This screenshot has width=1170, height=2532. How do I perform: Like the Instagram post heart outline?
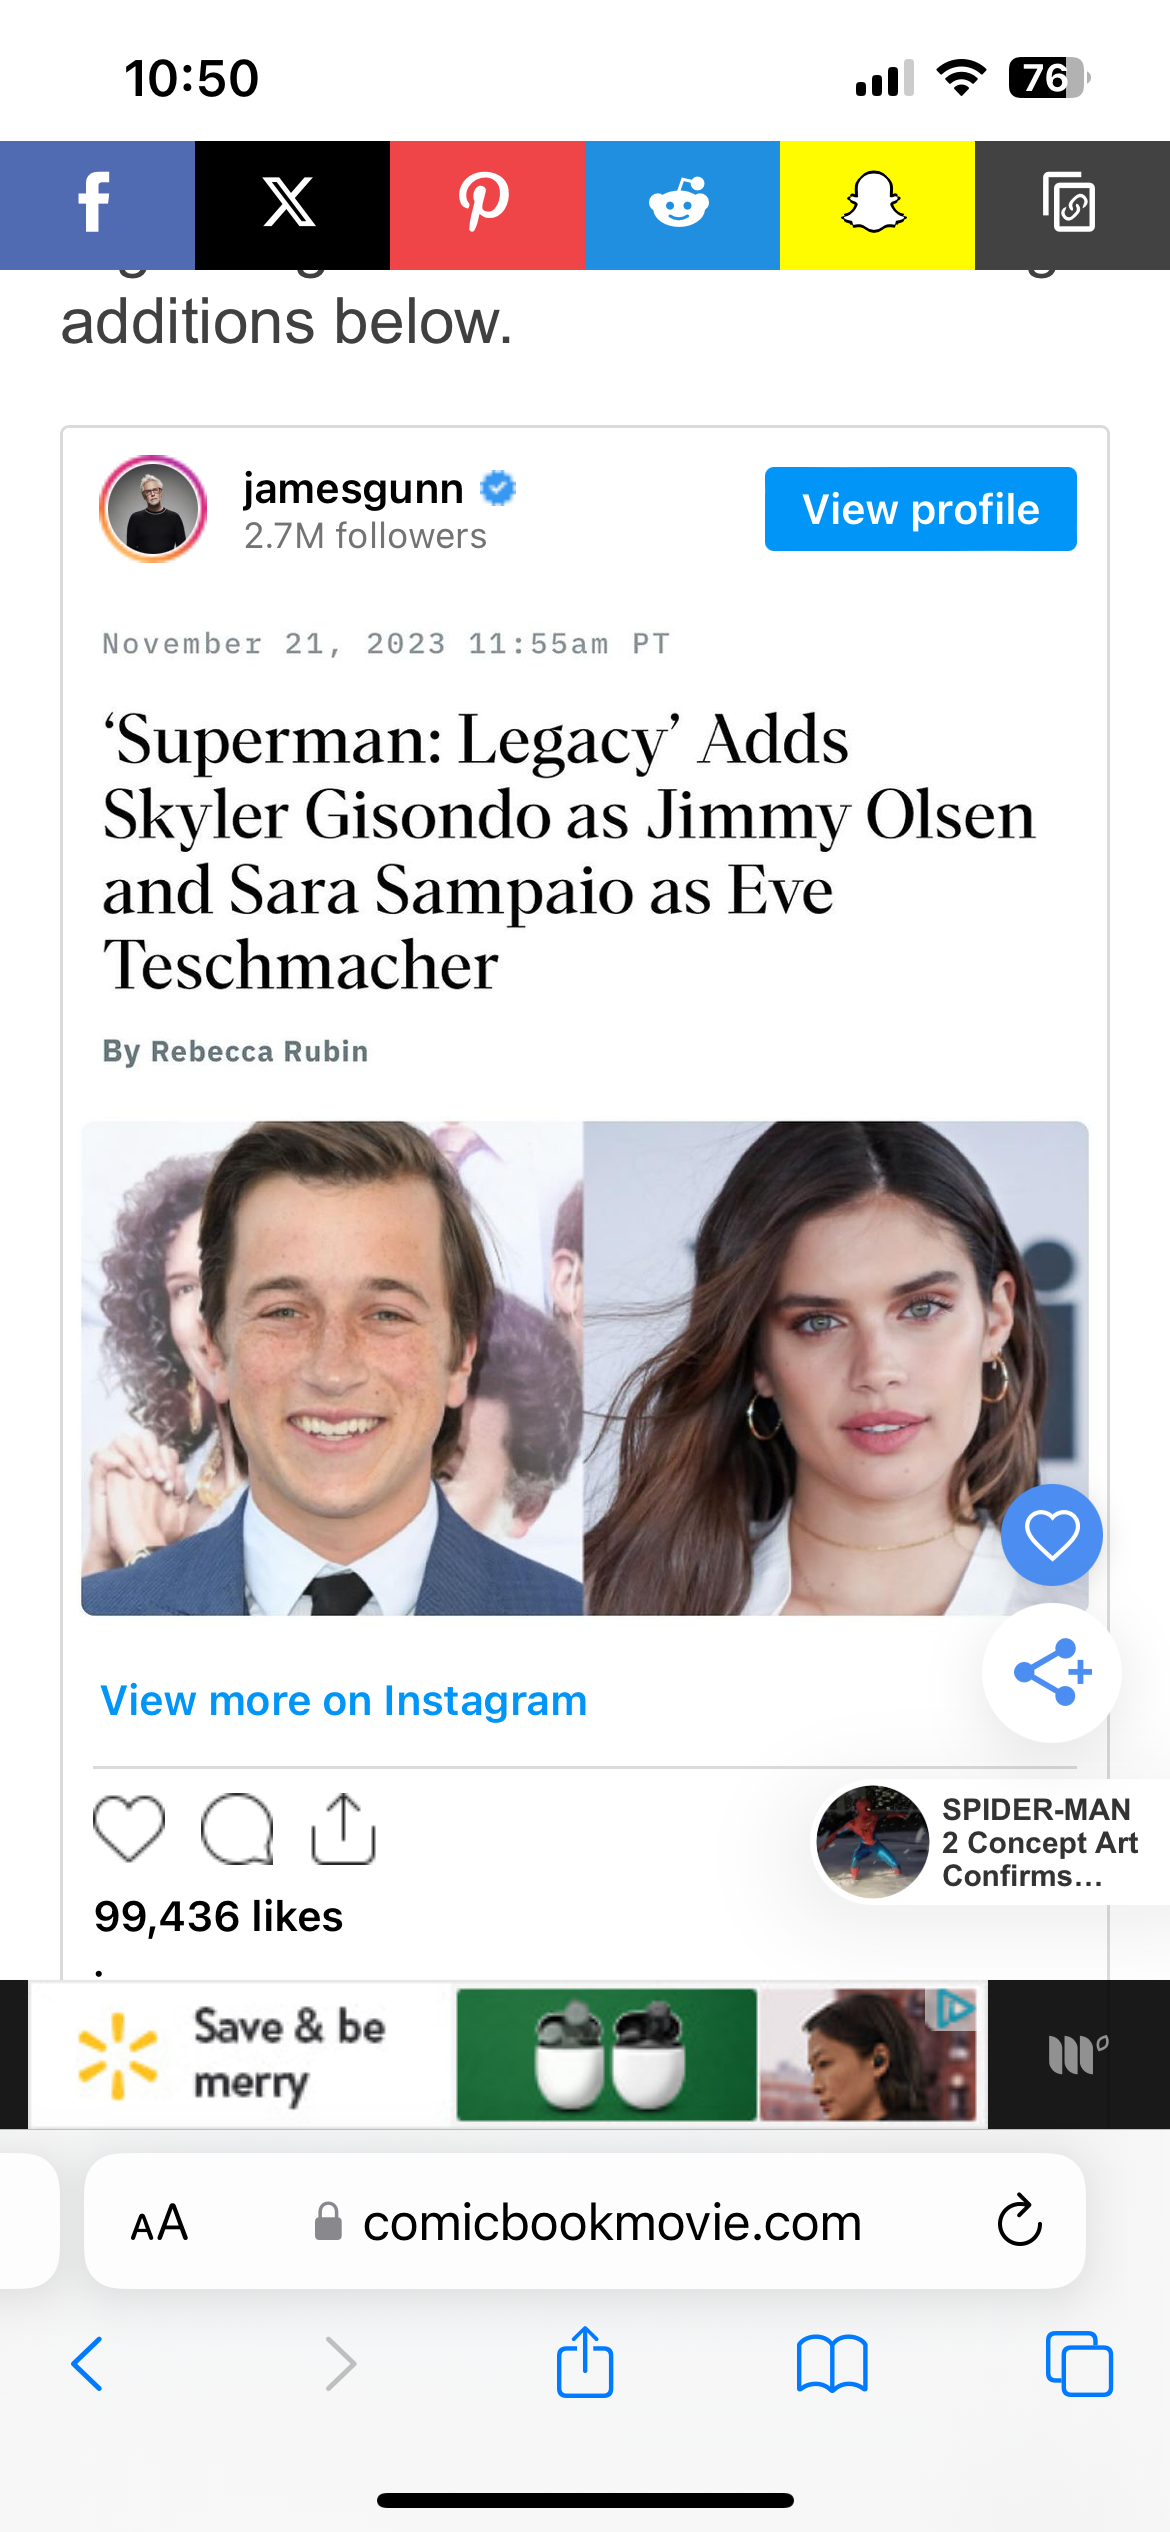click(129, 1829)
